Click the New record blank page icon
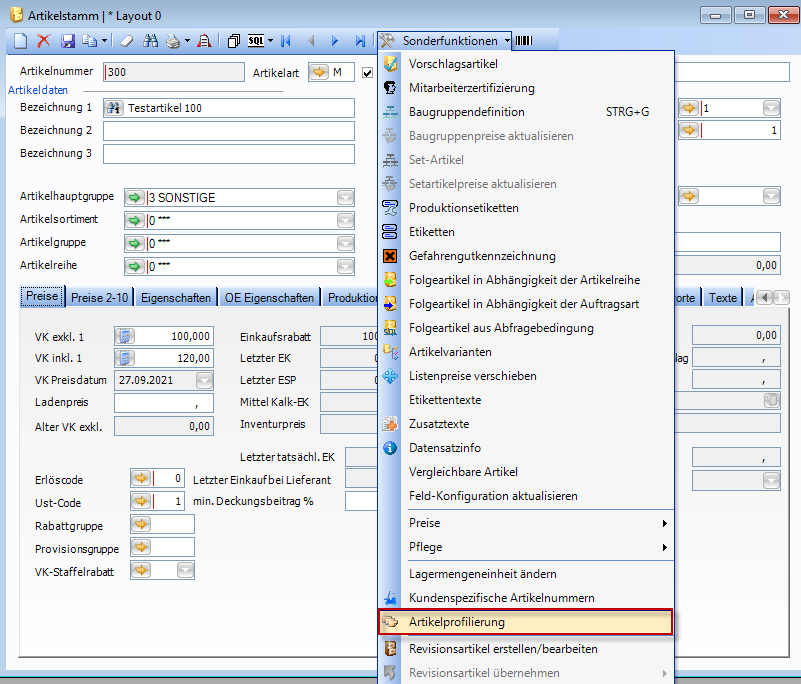The height and width of the screenshot is (684, 801). pos(21,41)
